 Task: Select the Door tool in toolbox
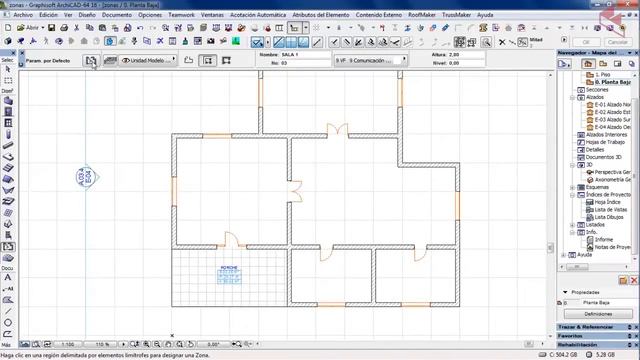click(8, 111)
